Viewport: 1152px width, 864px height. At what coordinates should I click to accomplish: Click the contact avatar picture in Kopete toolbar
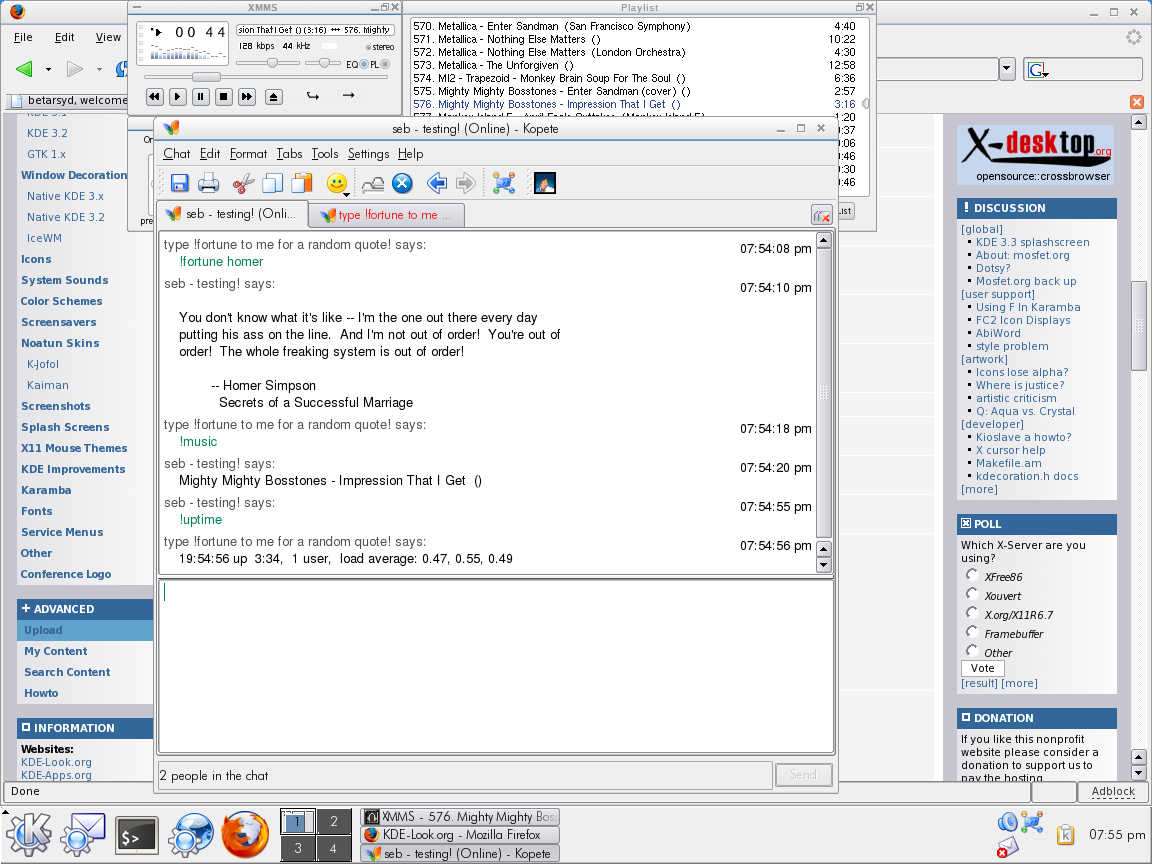[x=544, y=183]
